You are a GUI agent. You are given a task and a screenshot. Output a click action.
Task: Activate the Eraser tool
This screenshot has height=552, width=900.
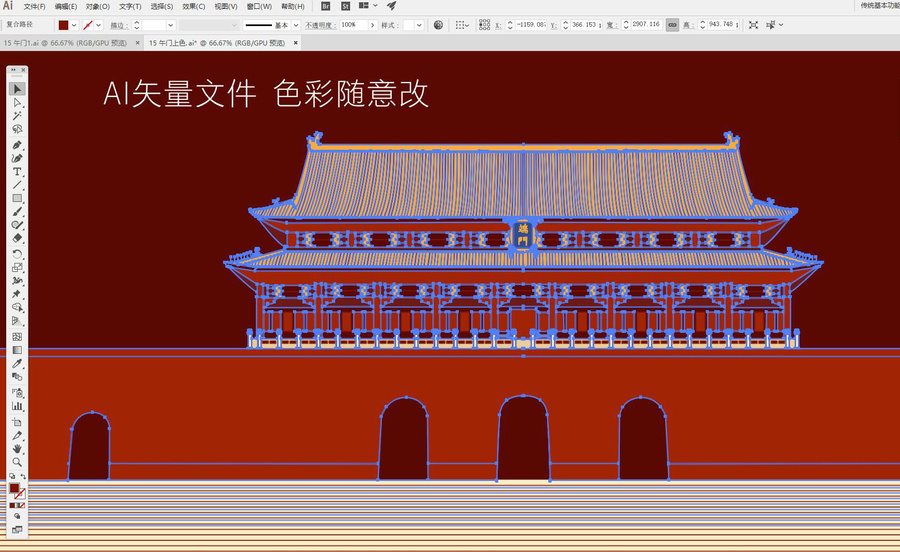(17, 238)
